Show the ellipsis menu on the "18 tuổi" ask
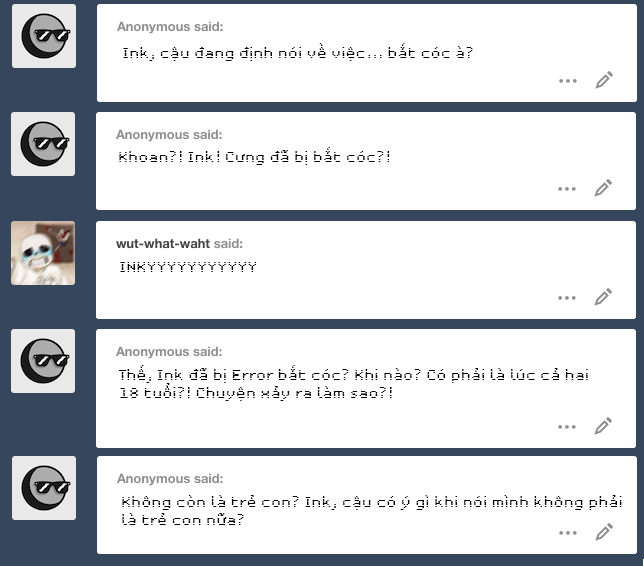 click(567, 427)
